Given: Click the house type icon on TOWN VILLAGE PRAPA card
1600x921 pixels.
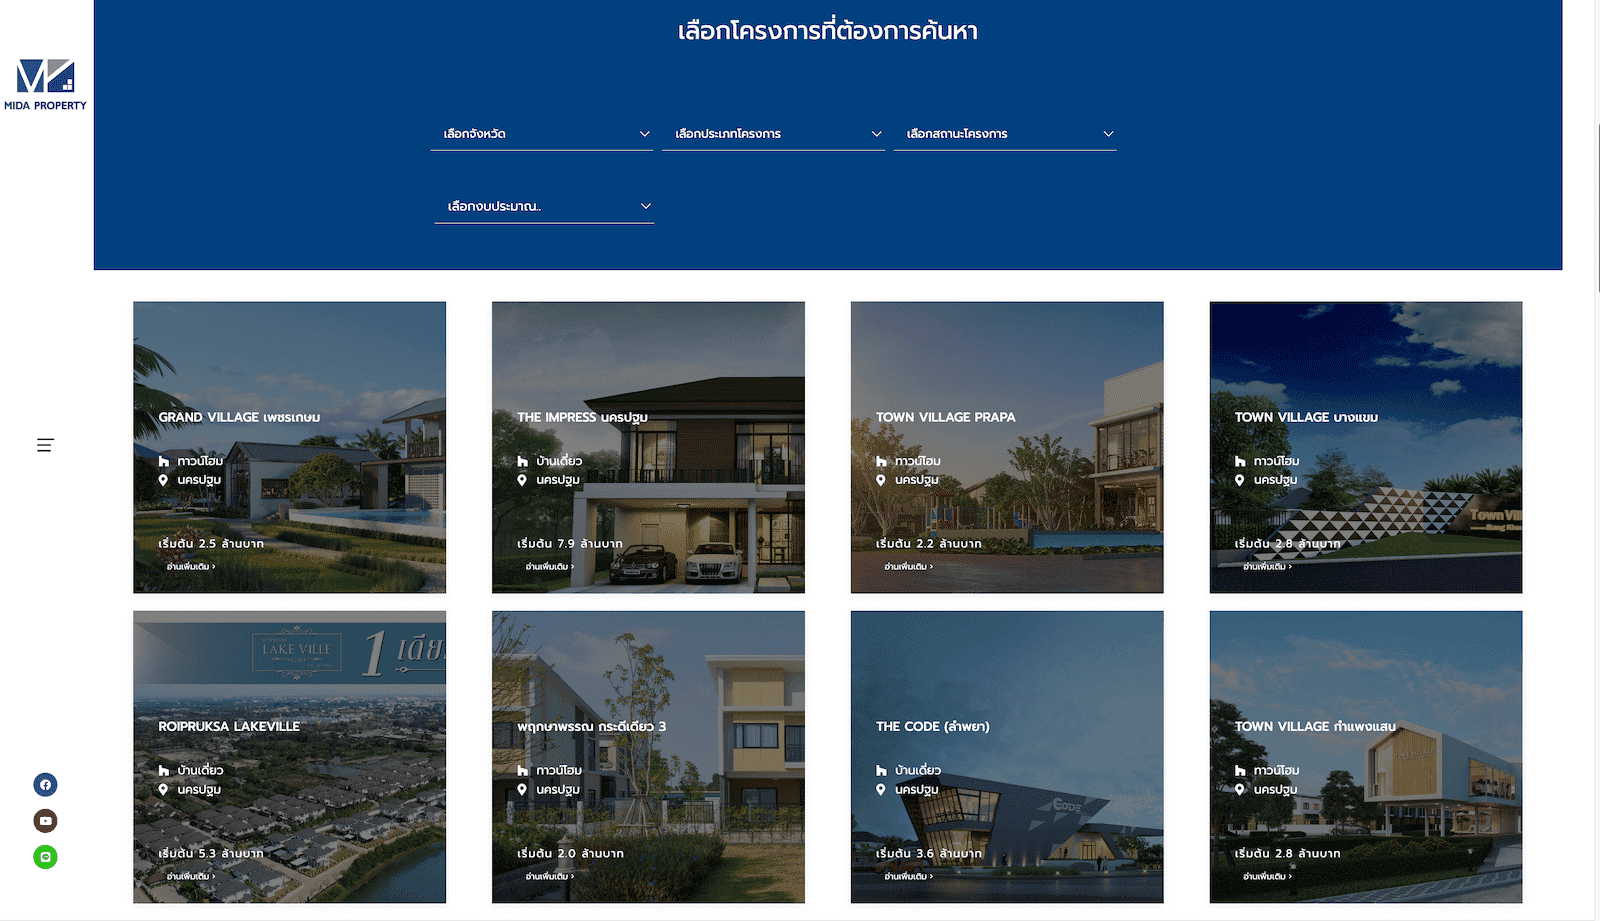Looking at the screenshot, I should (881, 461).
